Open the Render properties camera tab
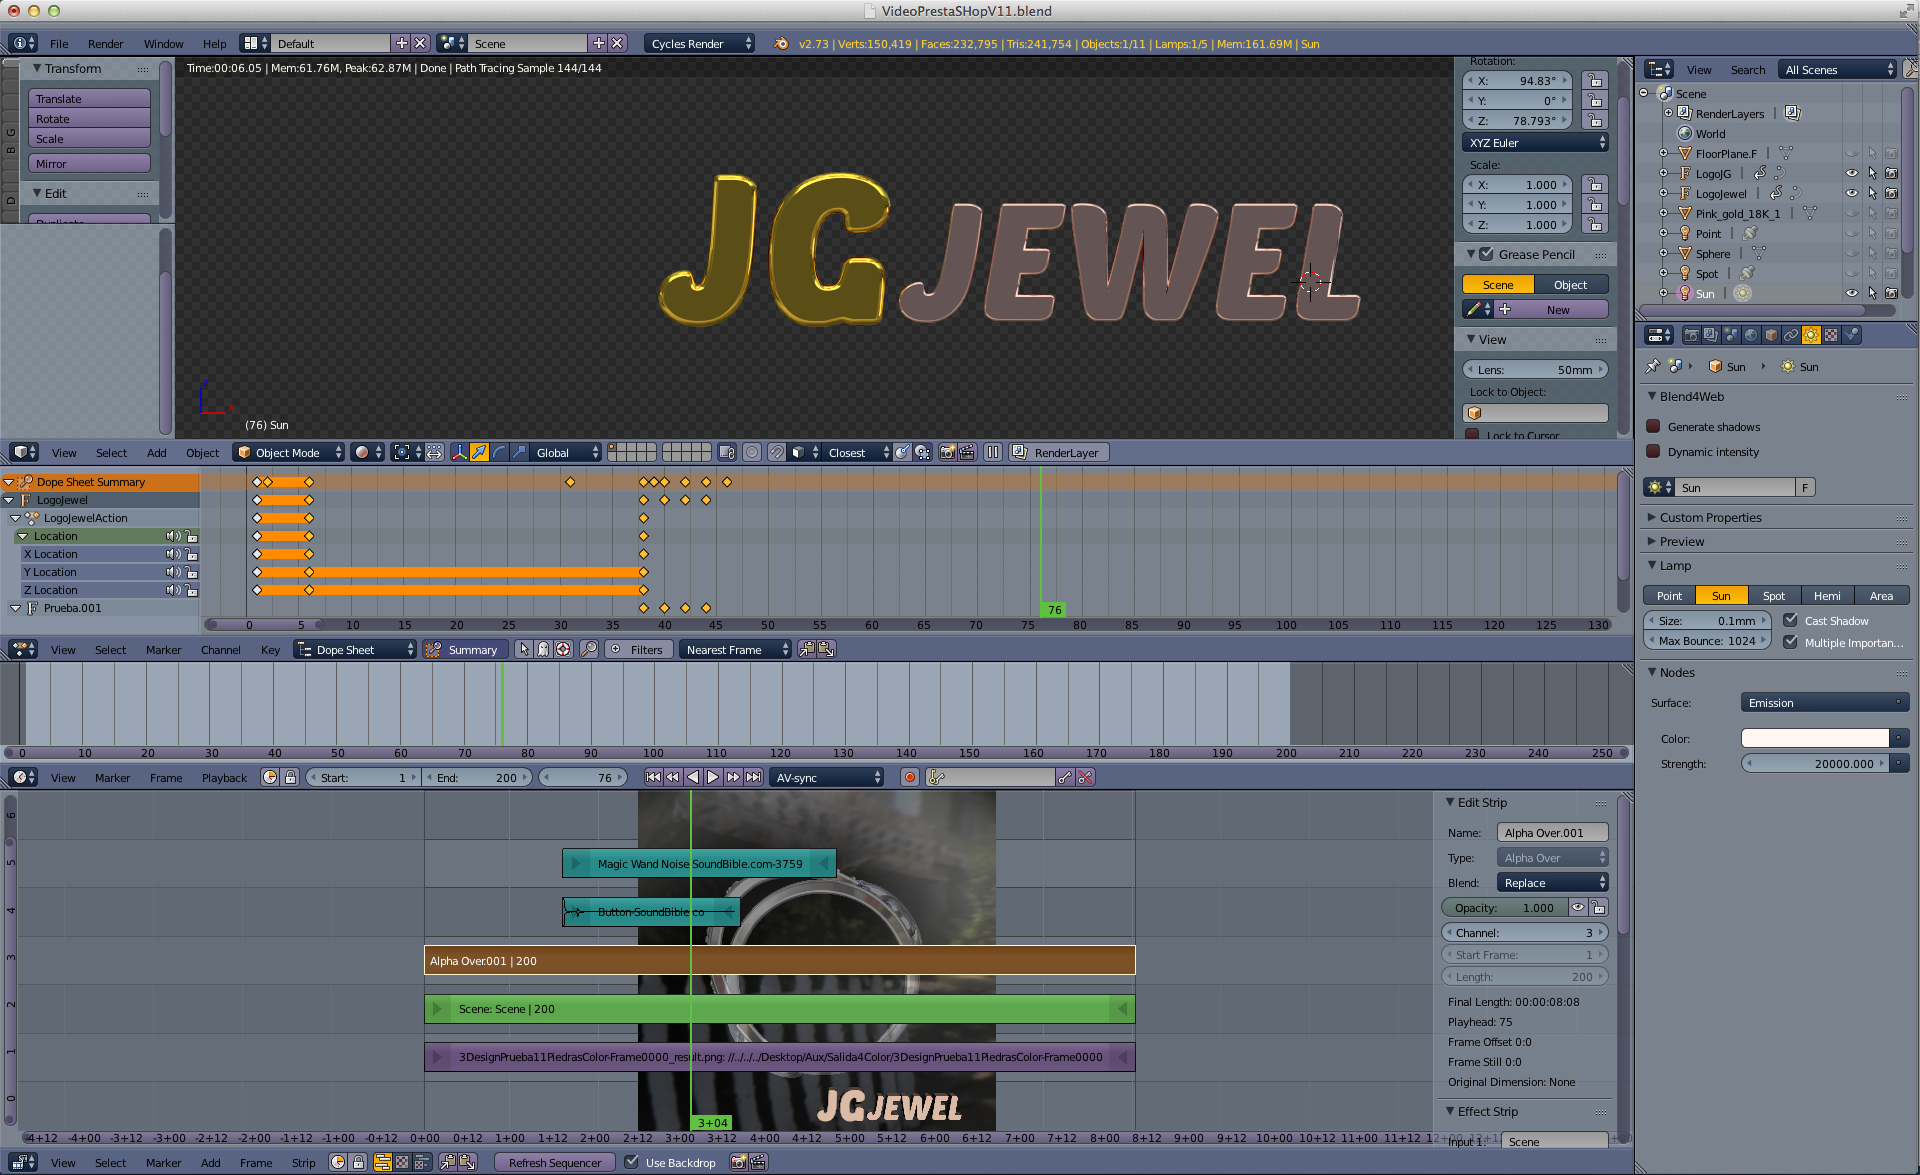Image resolution: width=1920 pixels, height=1175 pixels. click(x=1691, y=336)
